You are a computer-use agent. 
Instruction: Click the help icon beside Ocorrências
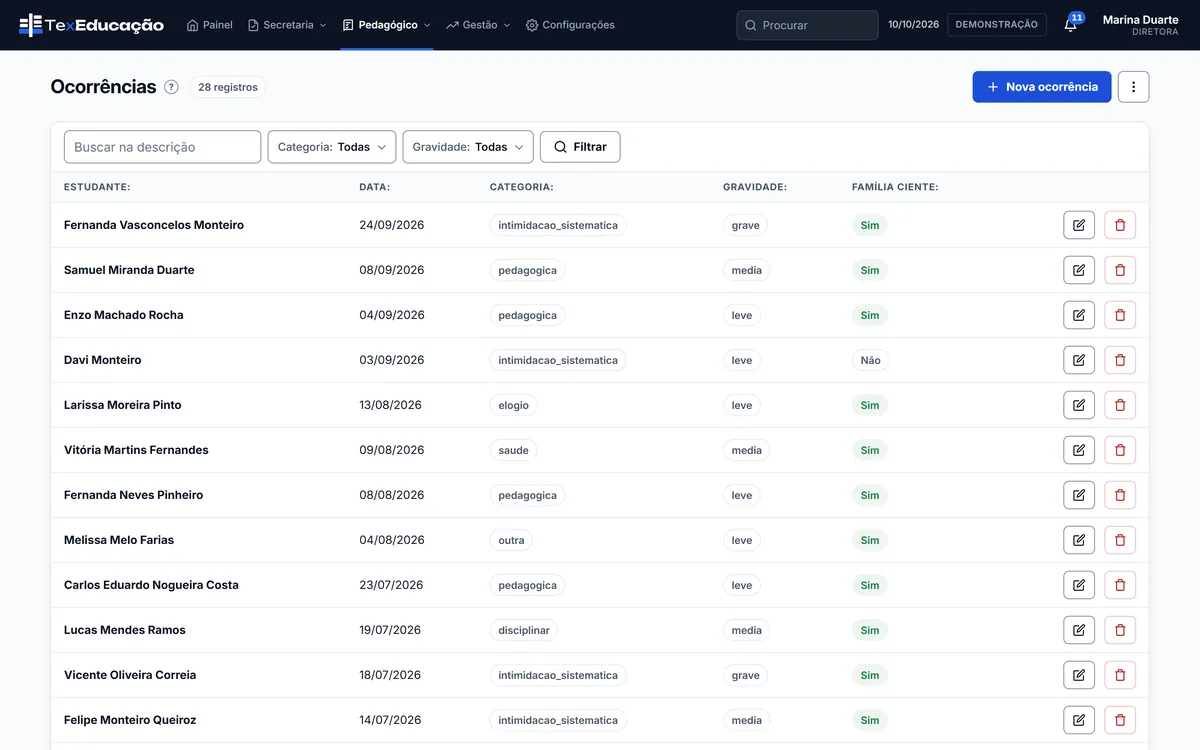point(171,87)
